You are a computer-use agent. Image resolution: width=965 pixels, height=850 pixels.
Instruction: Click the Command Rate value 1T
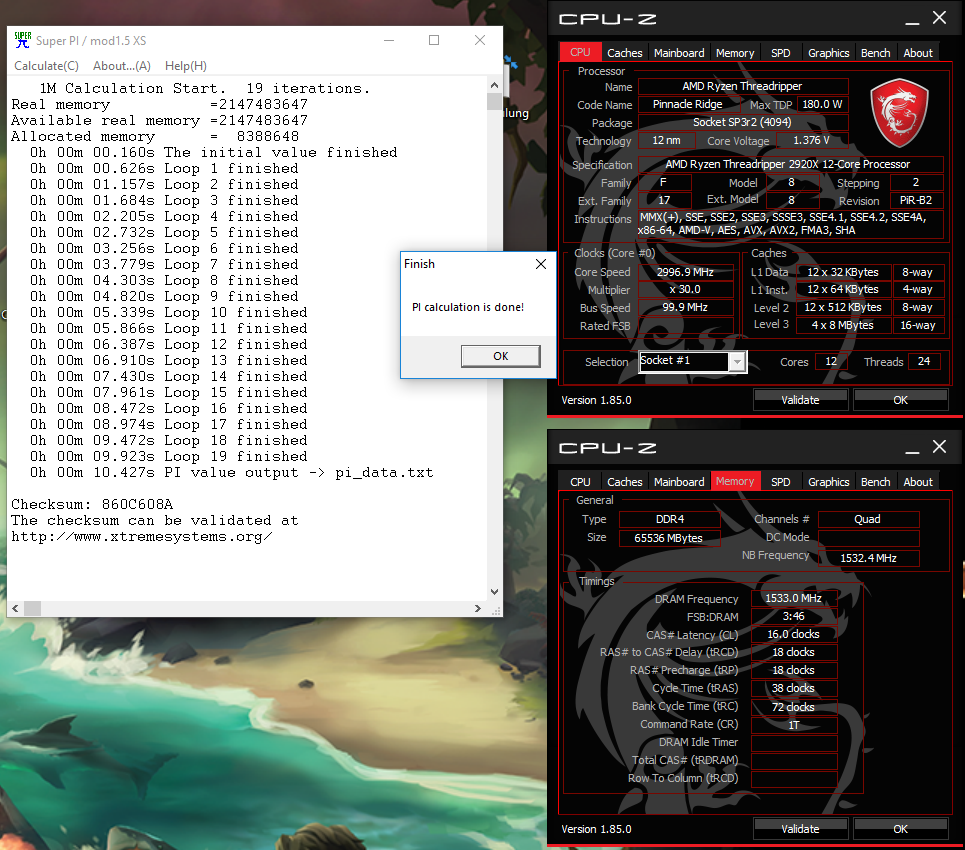793,725
